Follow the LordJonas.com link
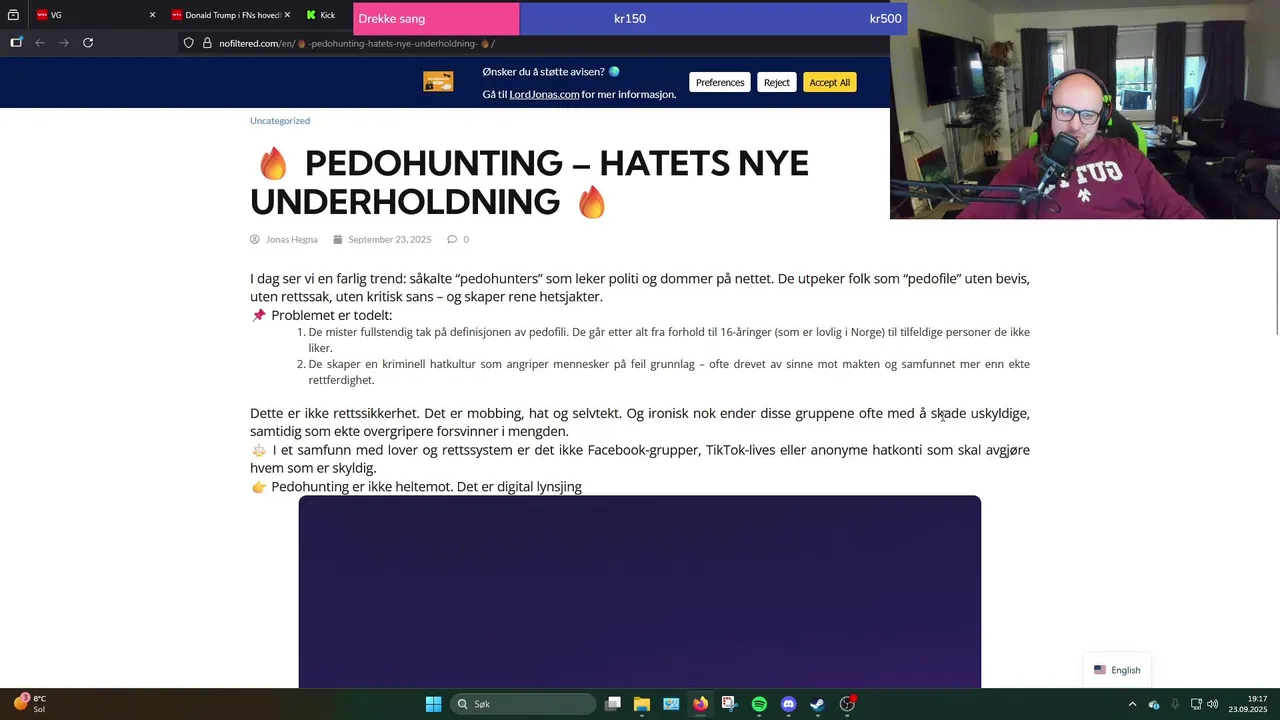Image resolution: width=1280 pixels, height=720 pixels. coord(544,94)
